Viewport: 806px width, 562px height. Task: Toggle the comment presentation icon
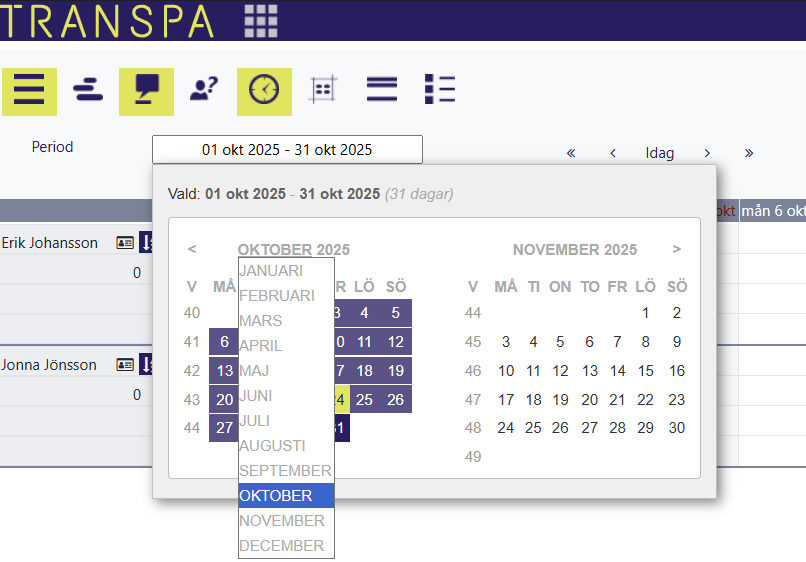(146, 92)
